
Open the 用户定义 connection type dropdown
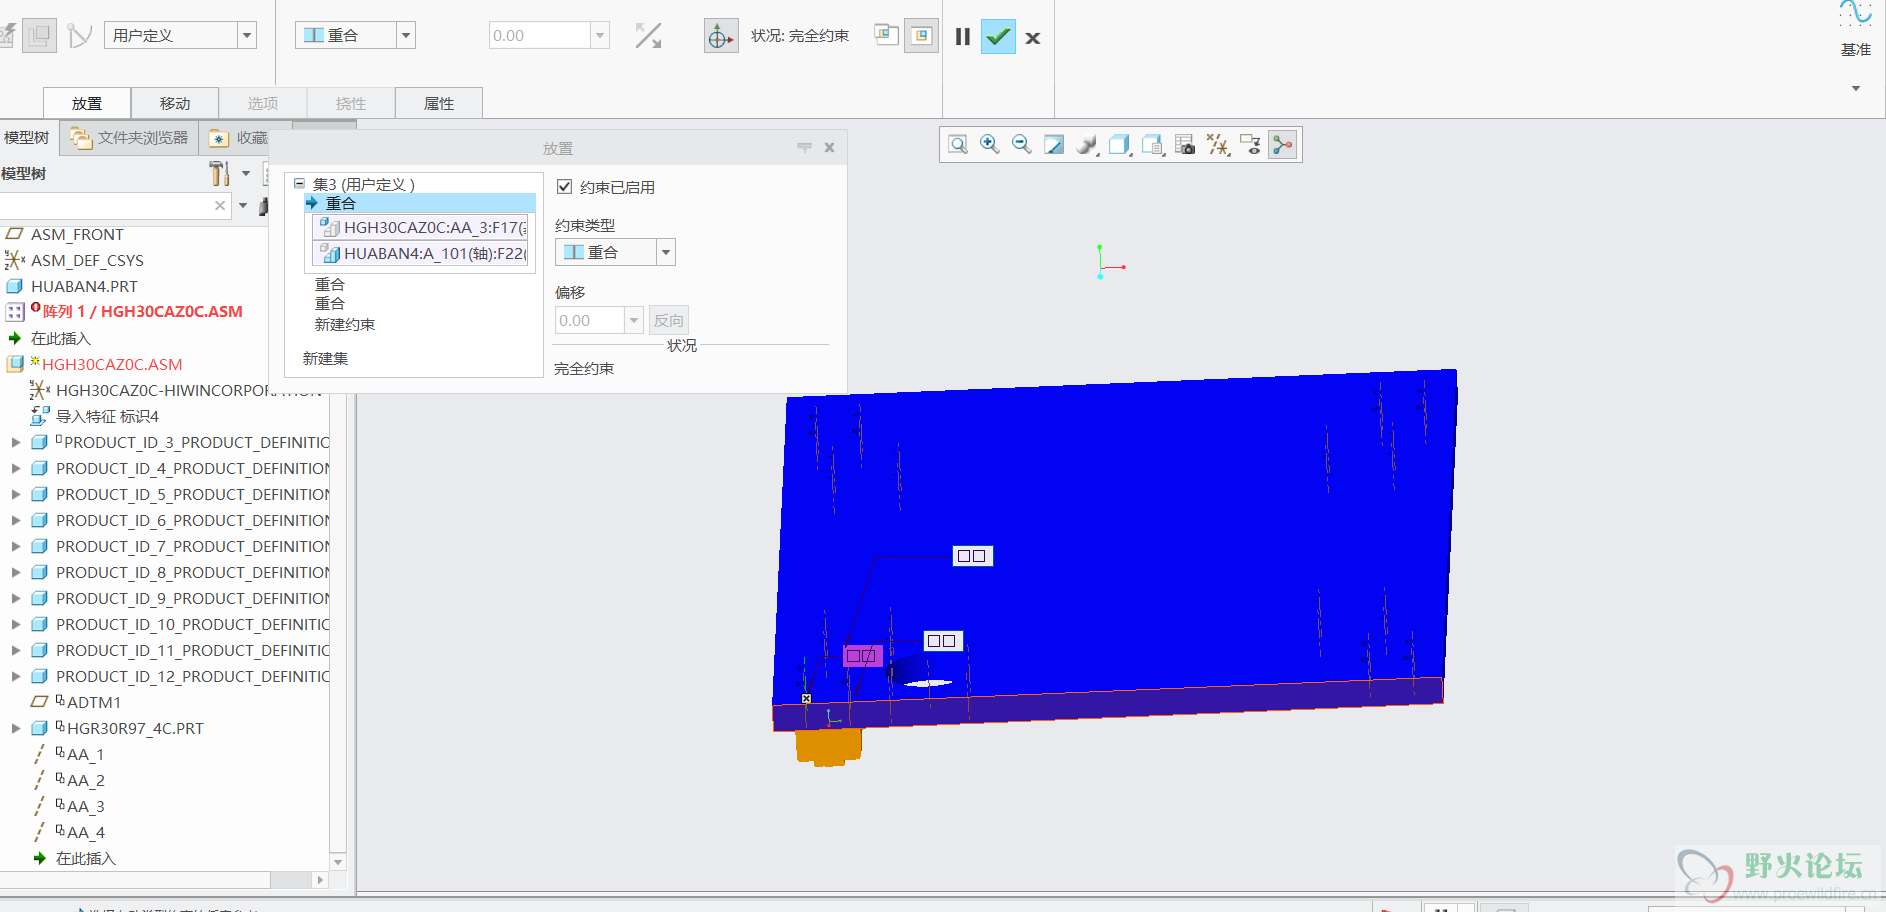246,35
